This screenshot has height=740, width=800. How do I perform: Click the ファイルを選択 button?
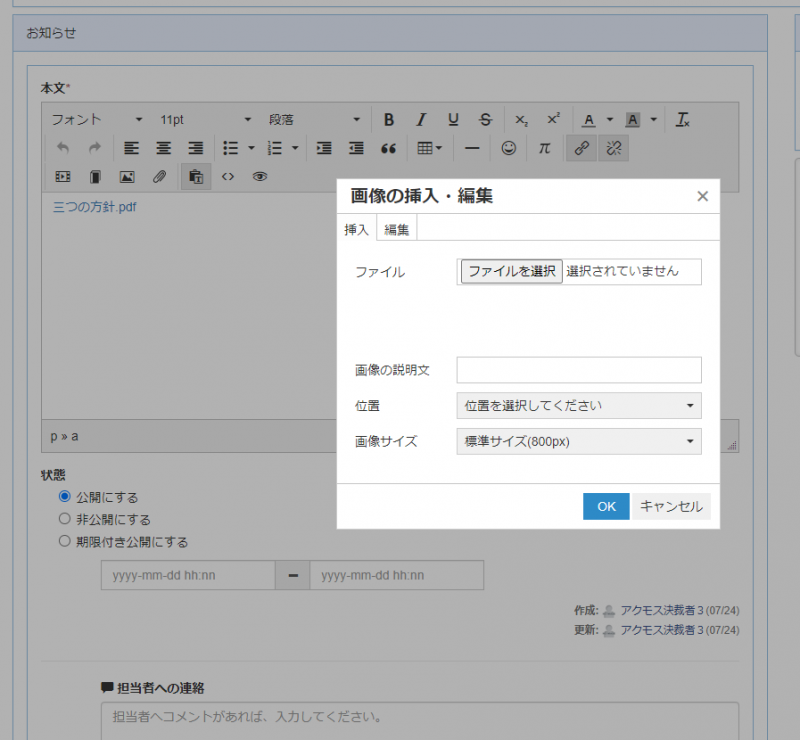point(511,271)
